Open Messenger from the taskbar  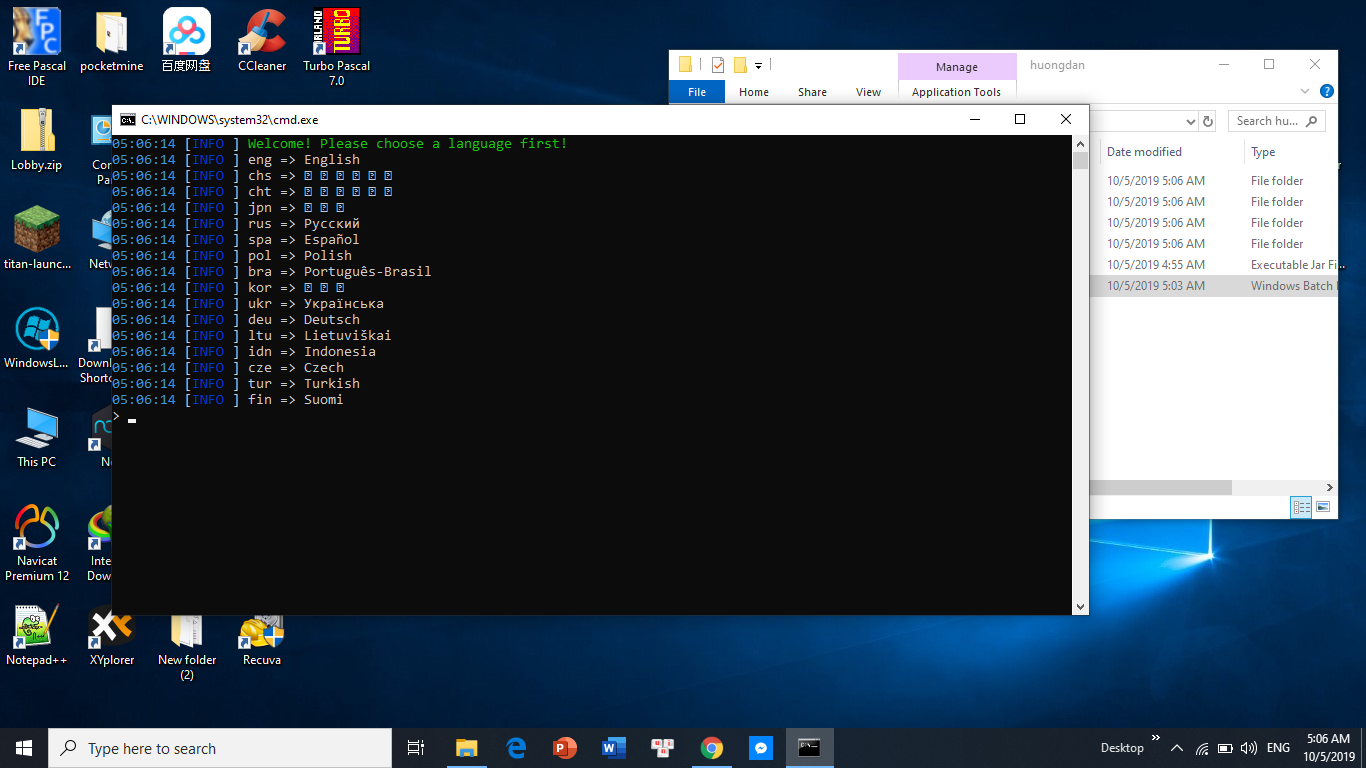[x=761, y=748]
